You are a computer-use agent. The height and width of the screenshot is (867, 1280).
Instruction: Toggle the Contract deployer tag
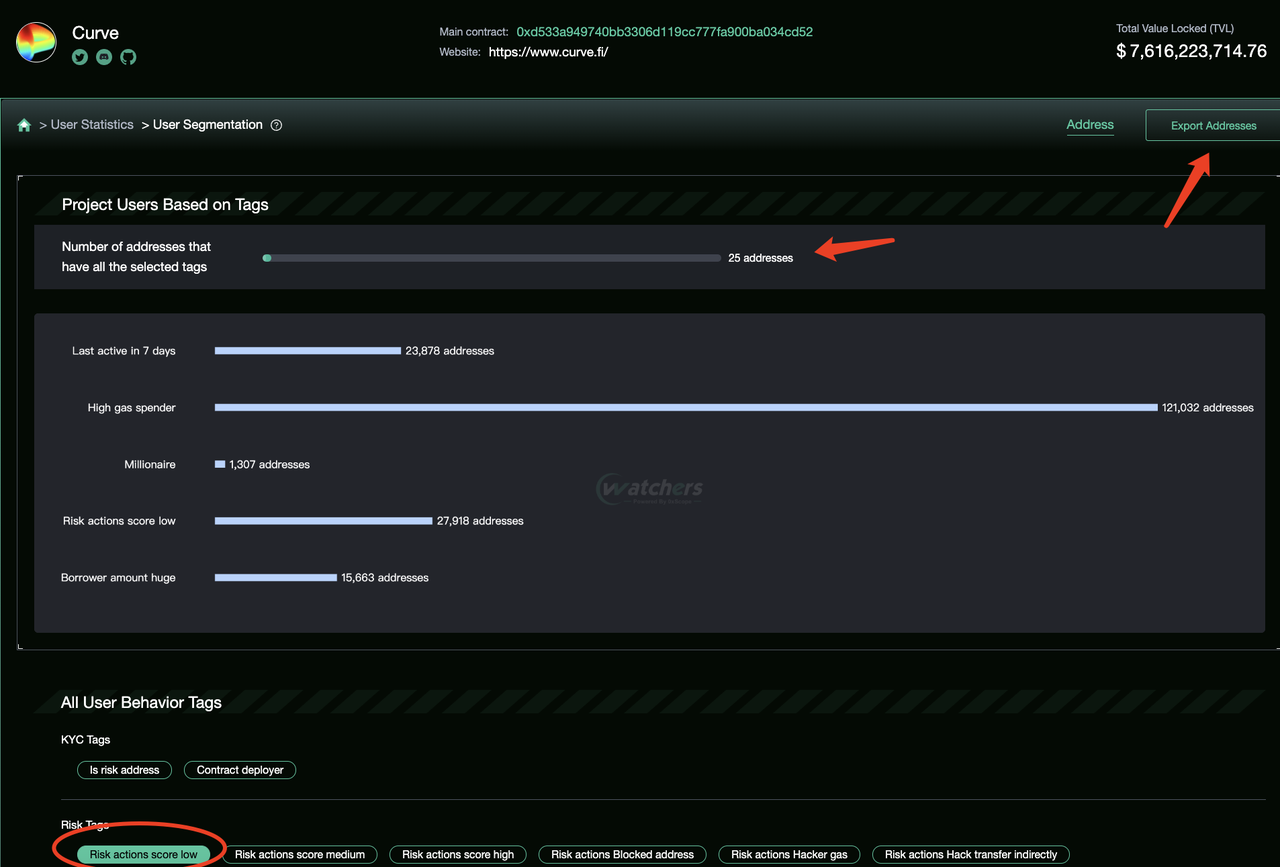coord(240,770)
